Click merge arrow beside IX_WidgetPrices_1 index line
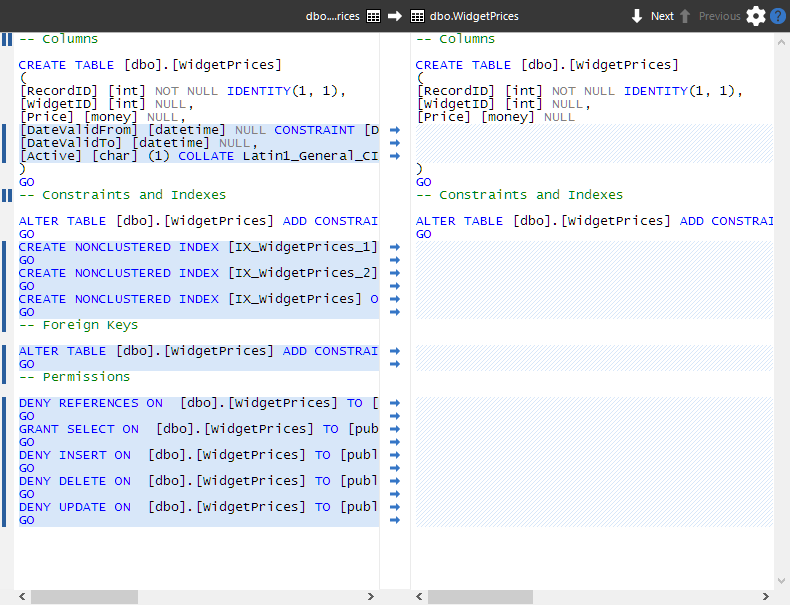 (394, 247)
